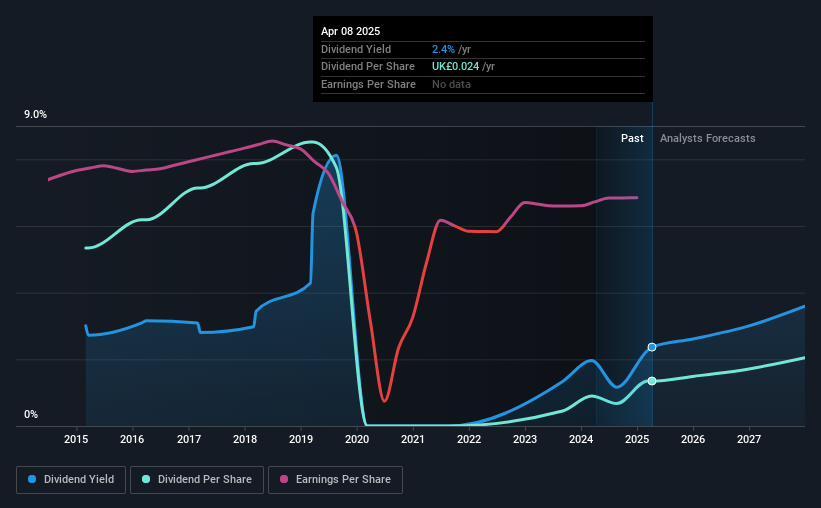821x508 pixels.
Task: Click the 2018 x-axis label
Action: tap(245, 439)
